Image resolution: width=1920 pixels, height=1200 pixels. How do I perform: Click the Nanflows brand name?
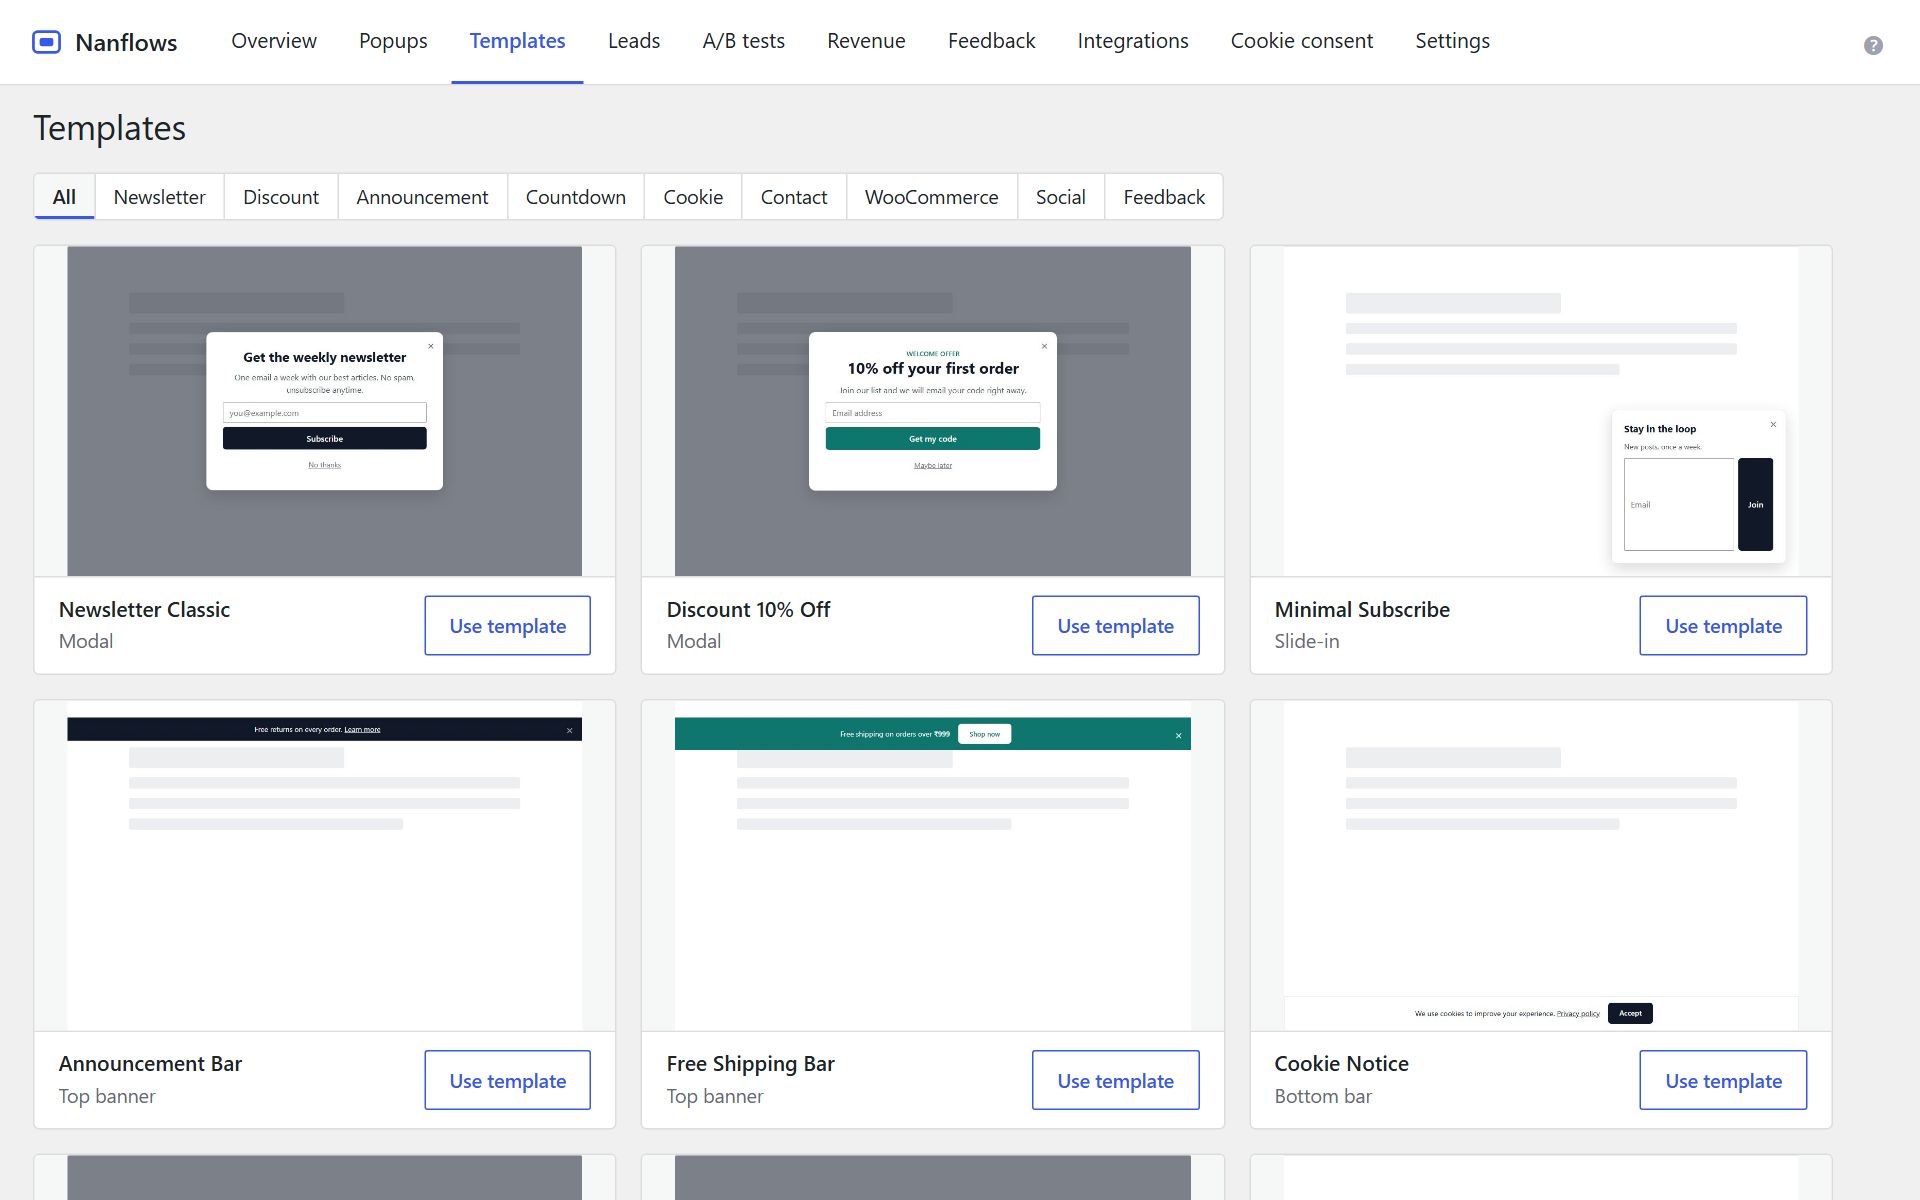126,43
